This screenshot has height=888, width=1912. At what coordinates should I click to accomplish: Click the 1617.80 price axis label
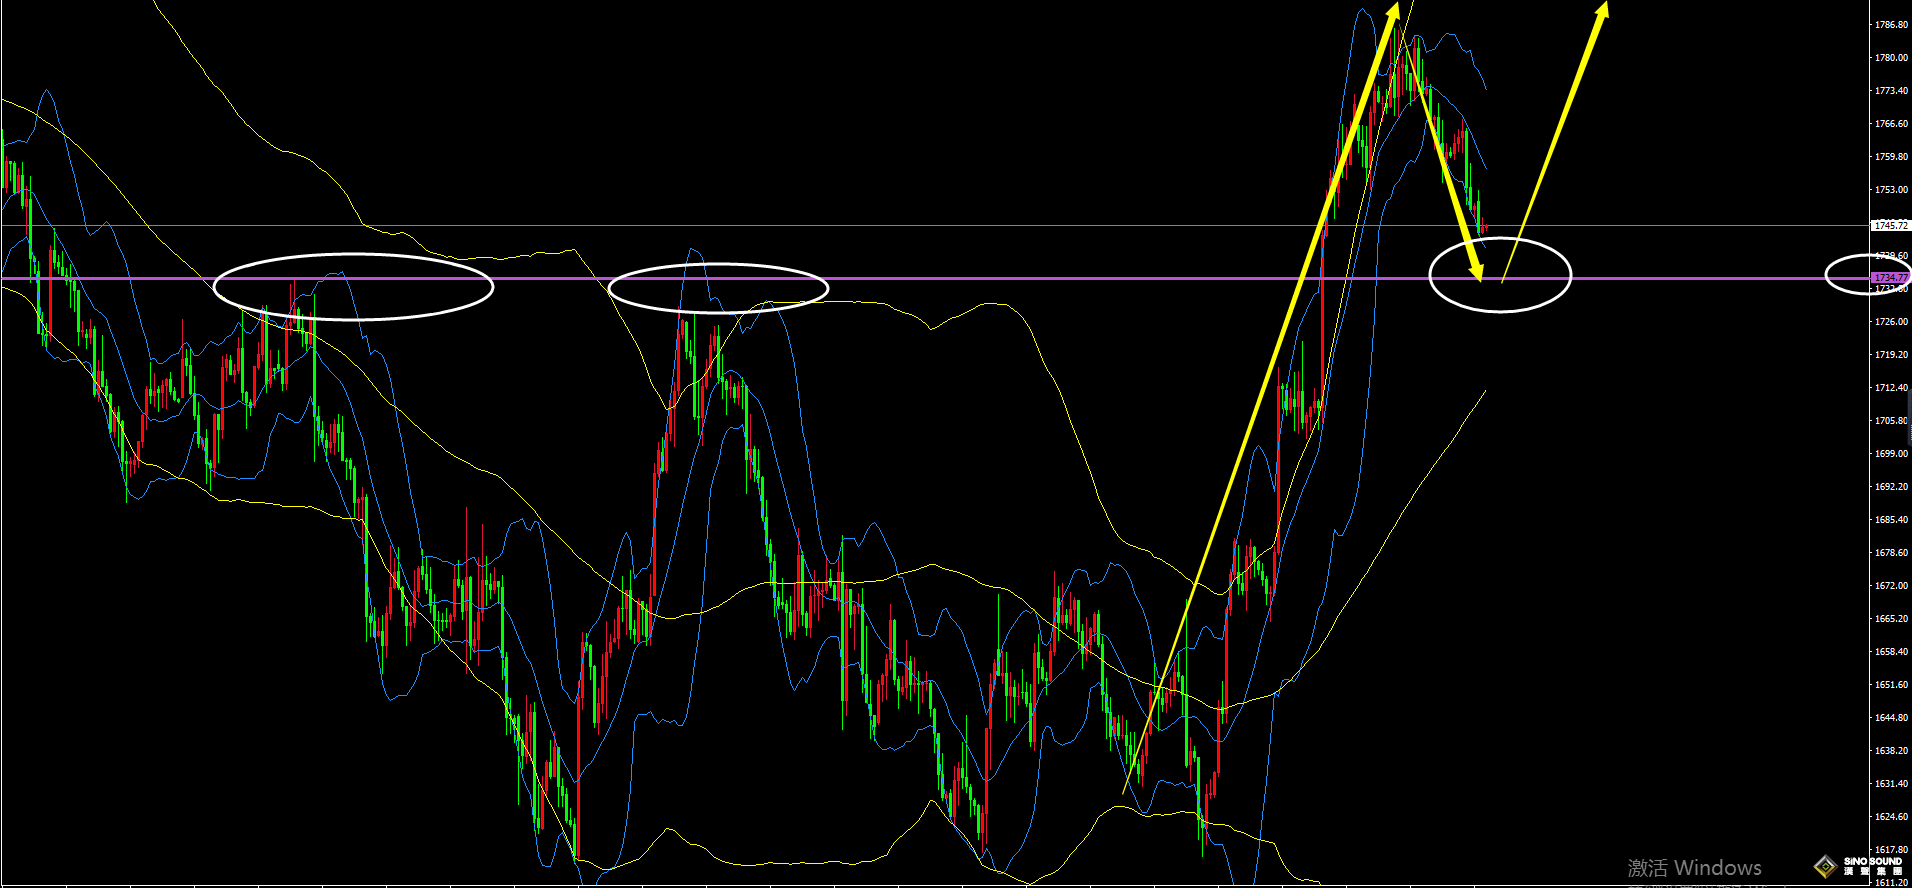pyautogui.click(x=1891, y=849)
